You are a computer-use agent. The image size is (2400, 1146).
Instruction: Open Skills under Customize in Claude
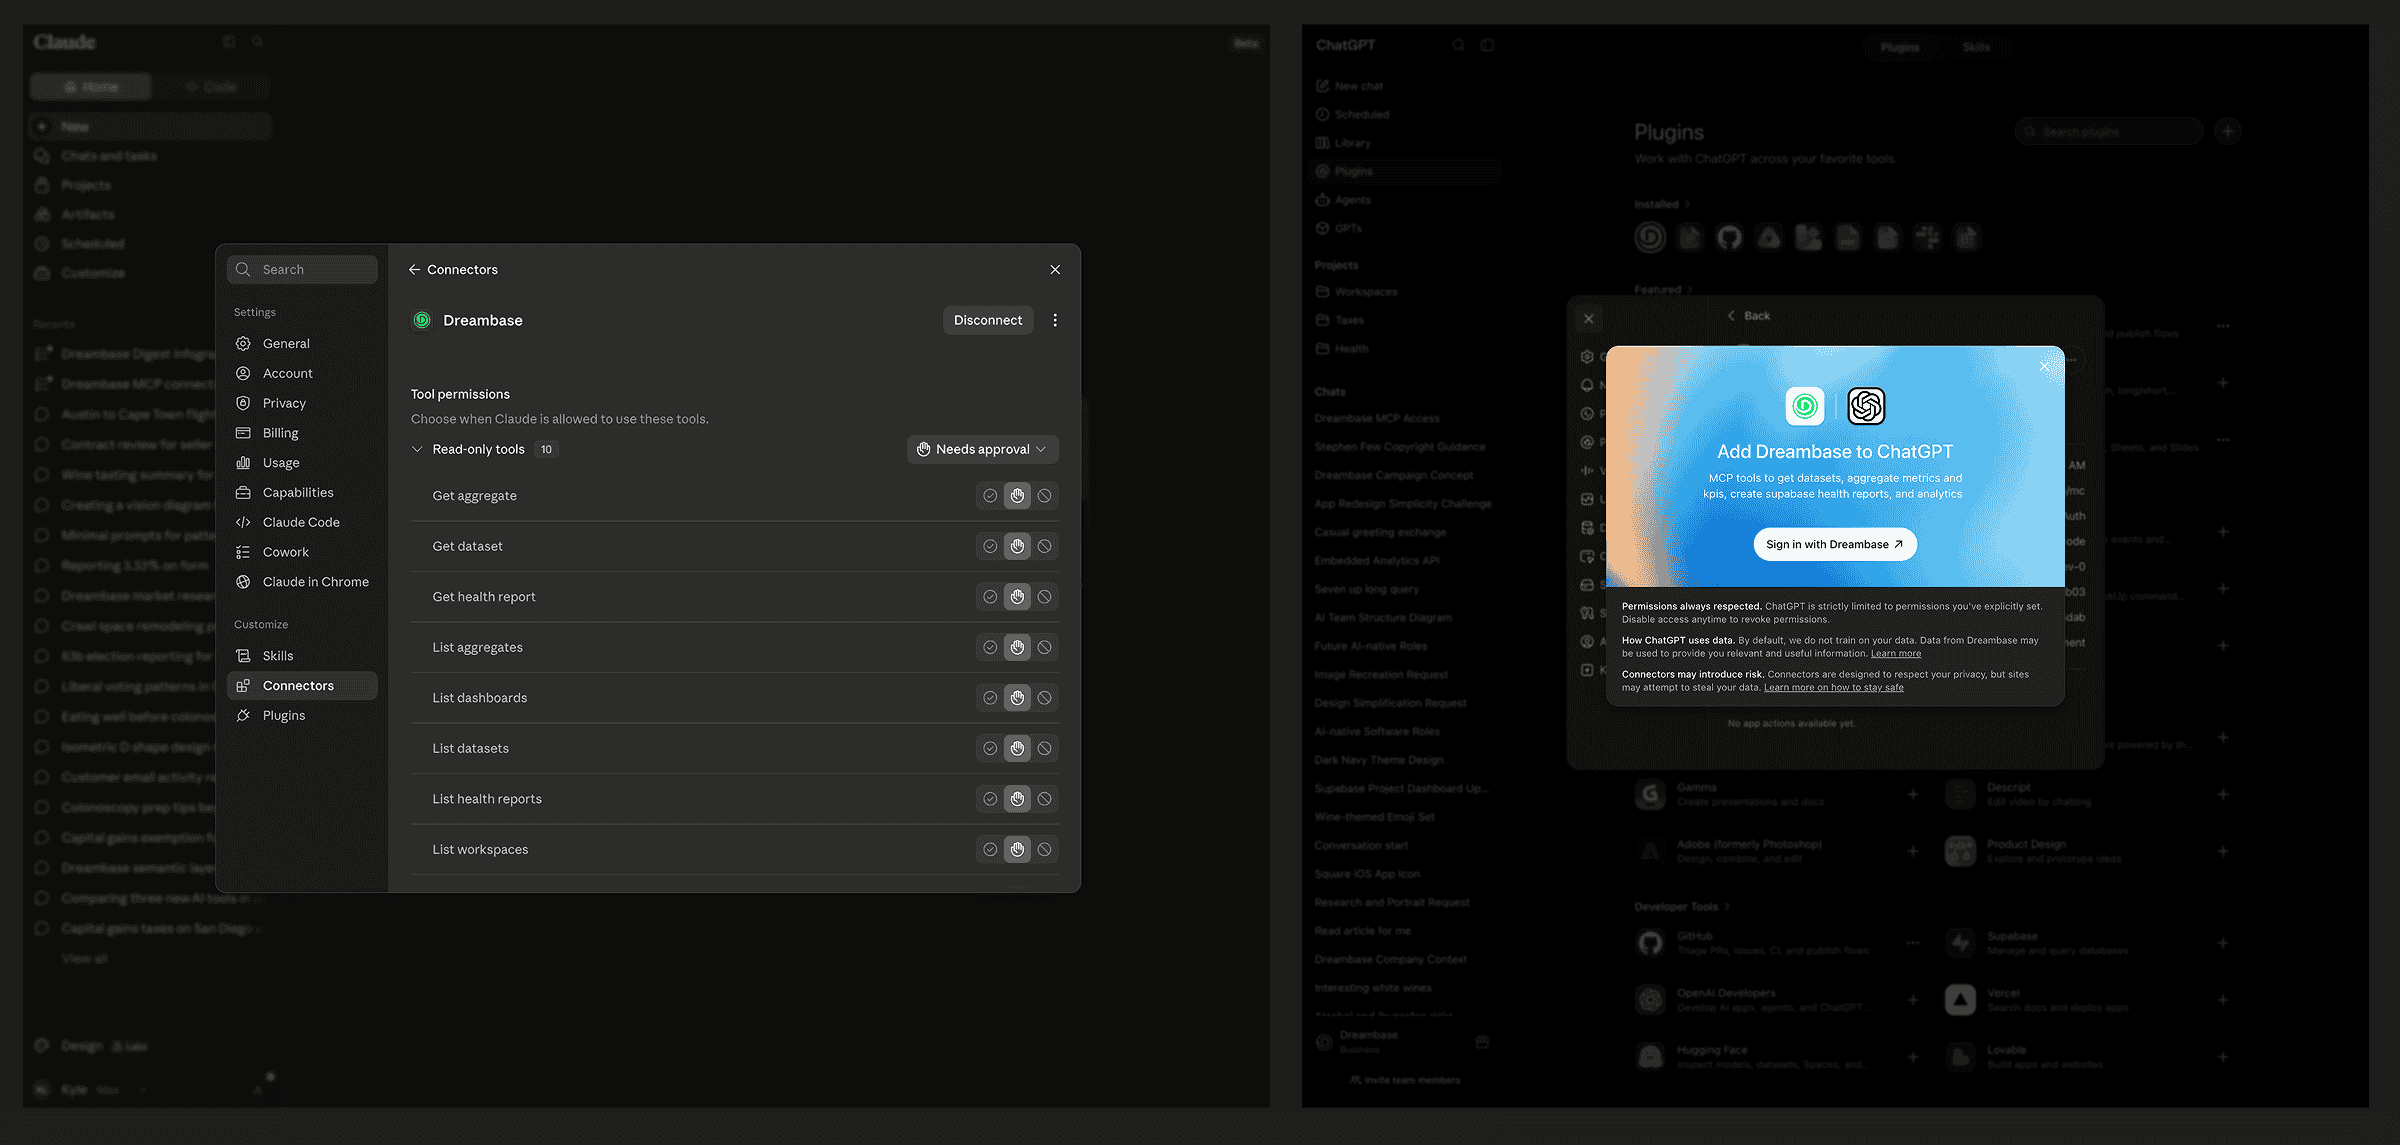point(302,656)
